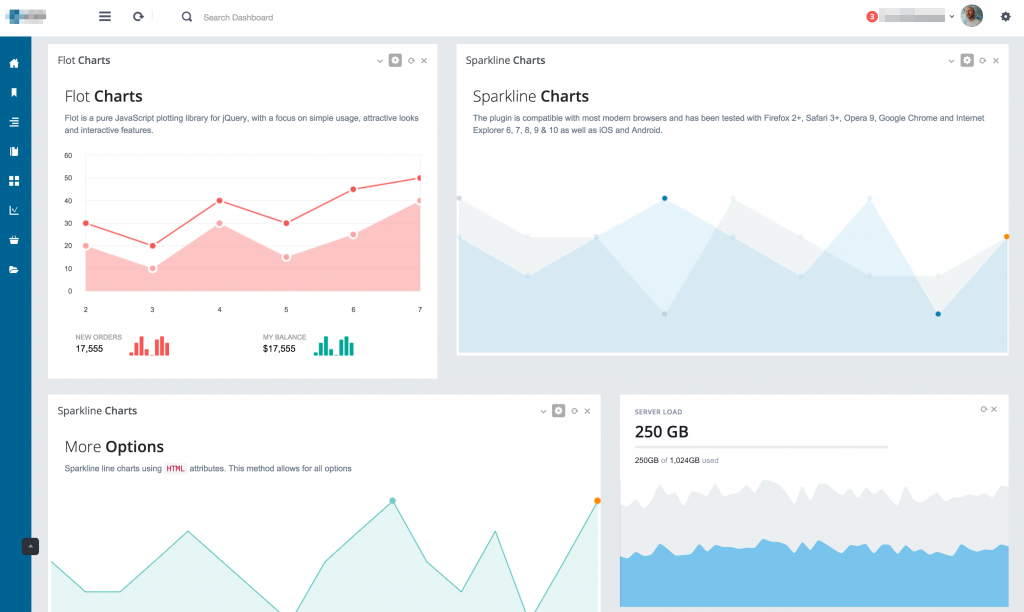Open top Sparkline Charts panel settings gear

(x=967, y=60)
